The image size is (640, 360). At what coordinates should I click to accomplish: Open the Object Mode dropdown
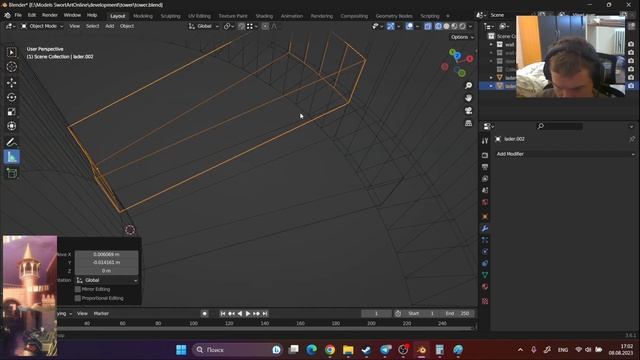pos(42,26)
